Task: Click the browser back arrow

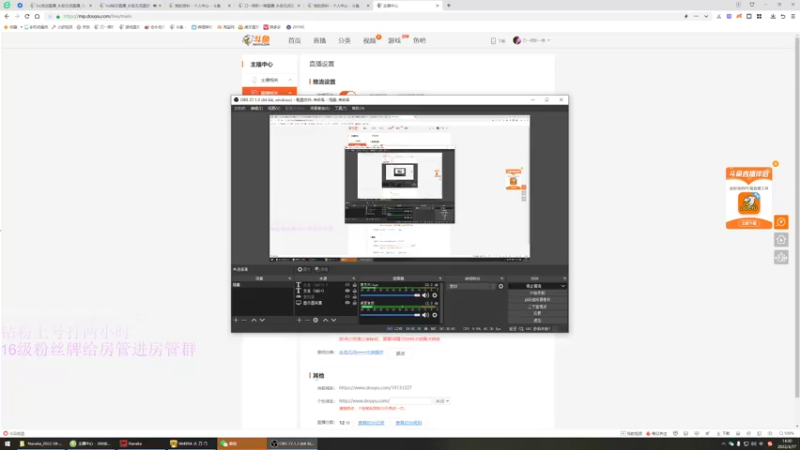Action: [x=7, y=16]
